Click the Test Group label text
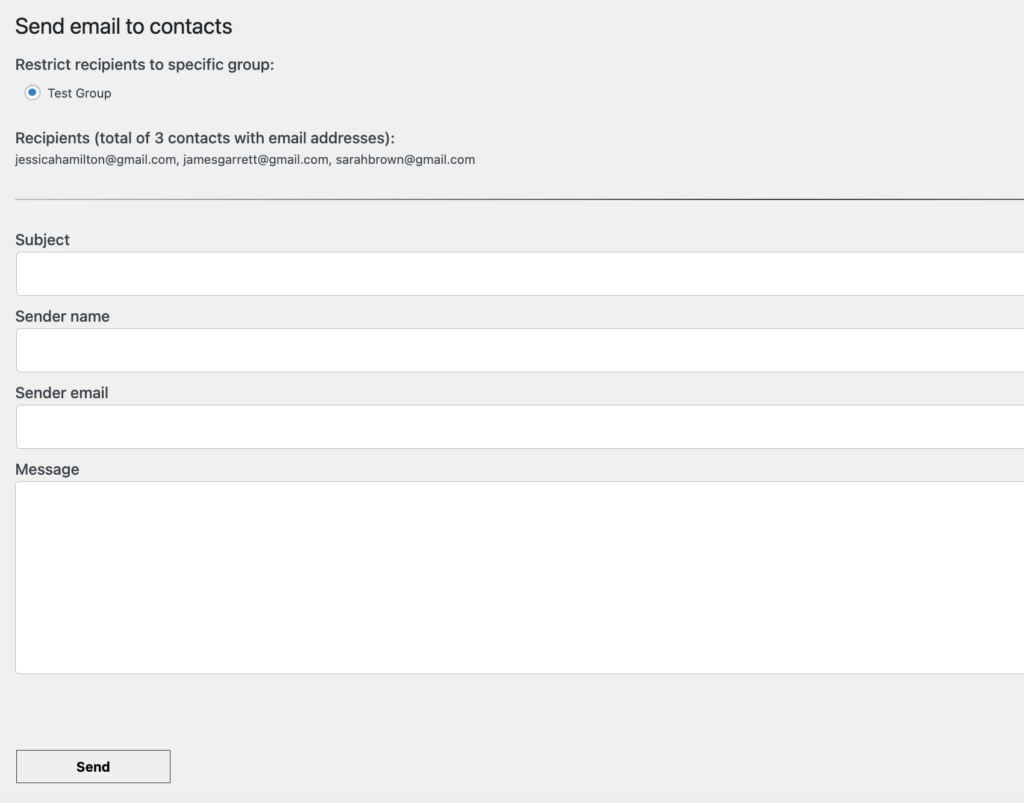 (79, 93)
